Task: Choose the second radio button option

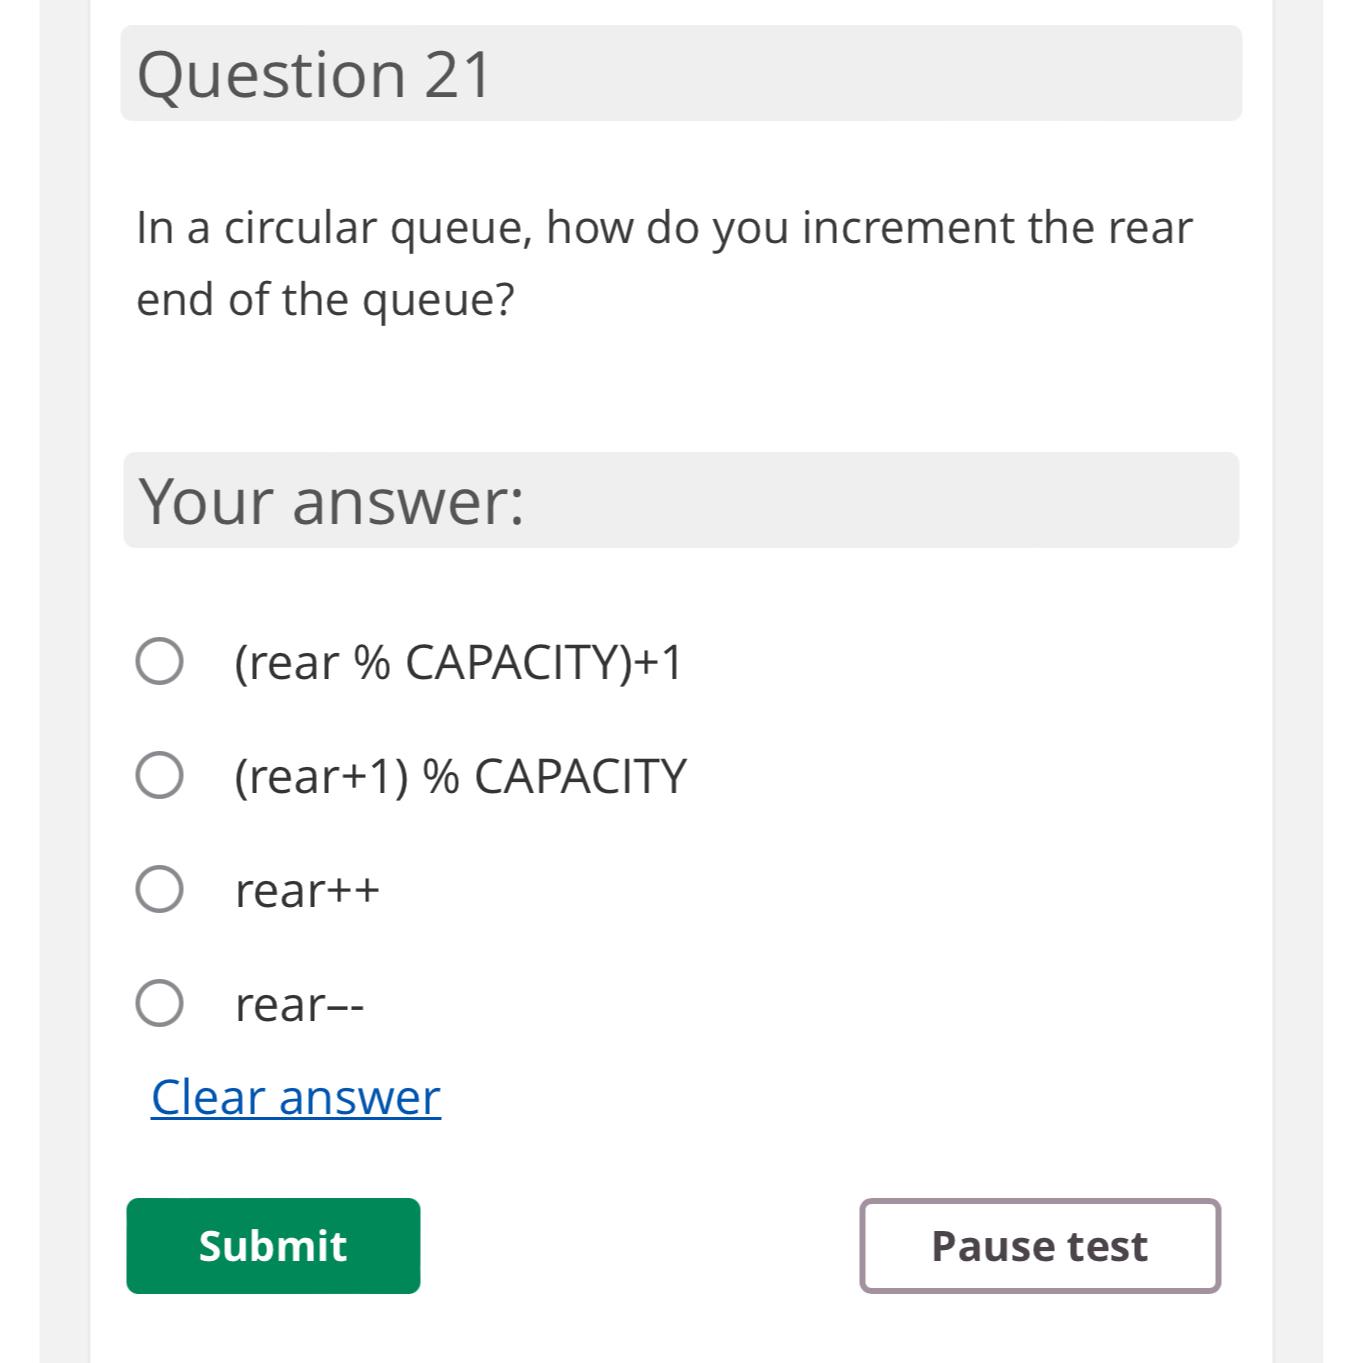Action: click(x=160, y=773)
